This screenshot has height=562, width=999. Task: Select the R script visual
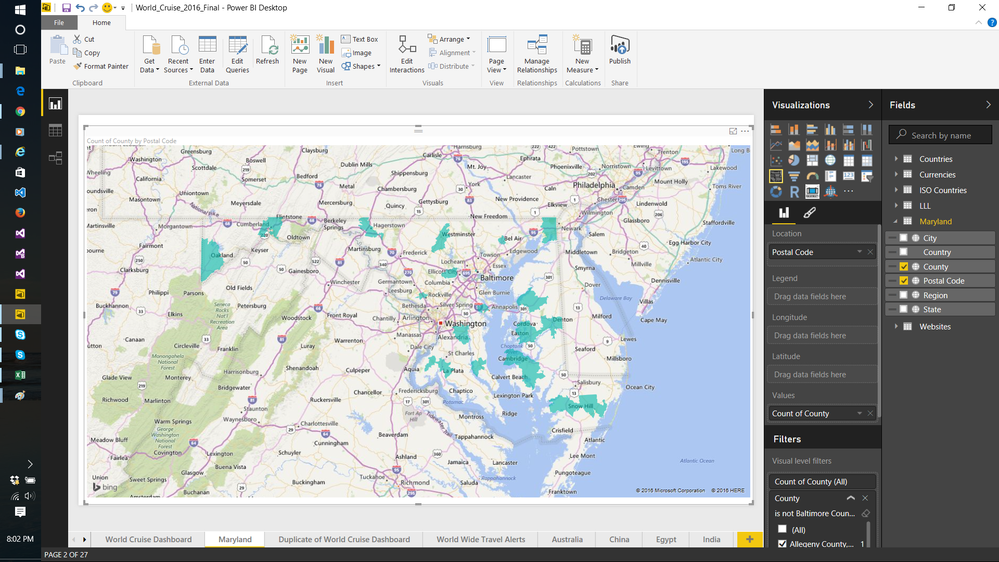[x=794, y=191]
